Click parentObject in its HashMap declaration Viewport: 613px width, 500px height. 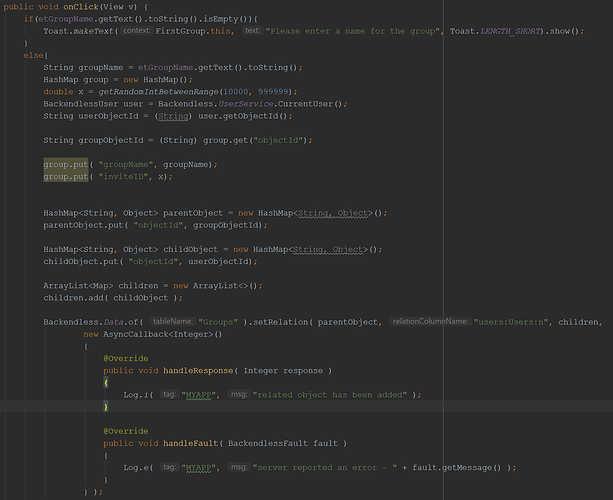click(x=193, y=213)
